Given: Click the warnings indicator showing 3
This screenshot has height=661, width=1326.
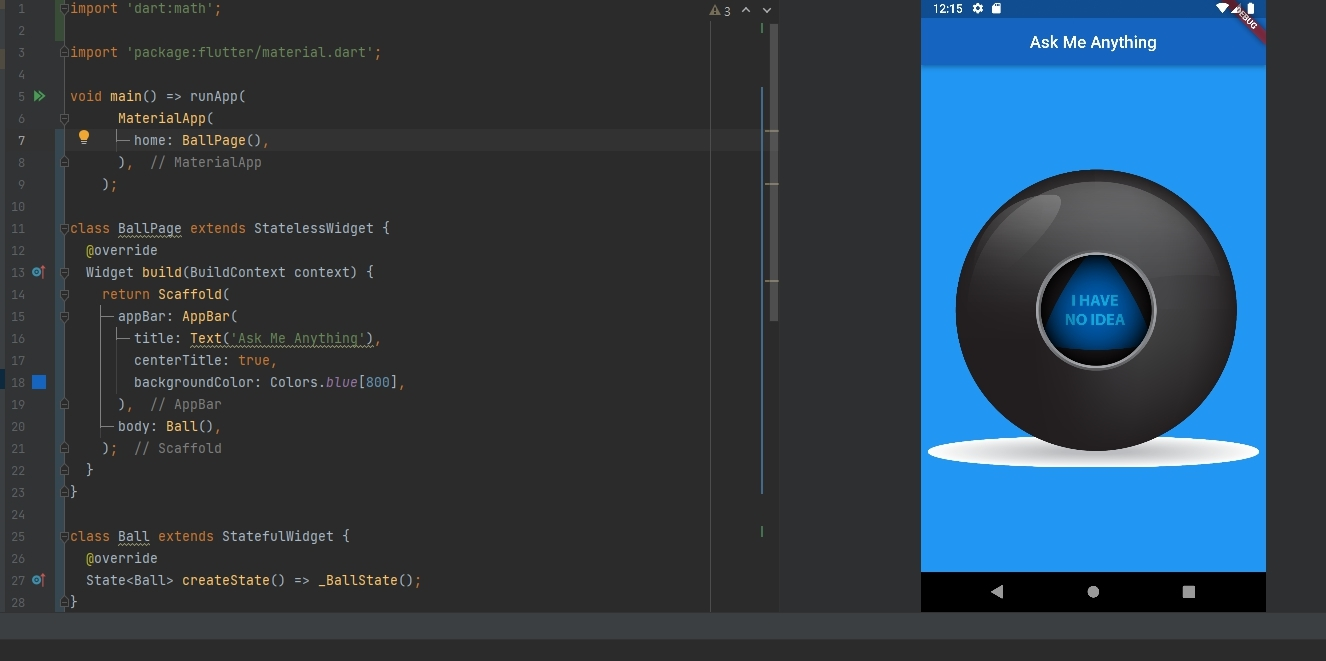Looking at the screenshot, I should [720, 11].
